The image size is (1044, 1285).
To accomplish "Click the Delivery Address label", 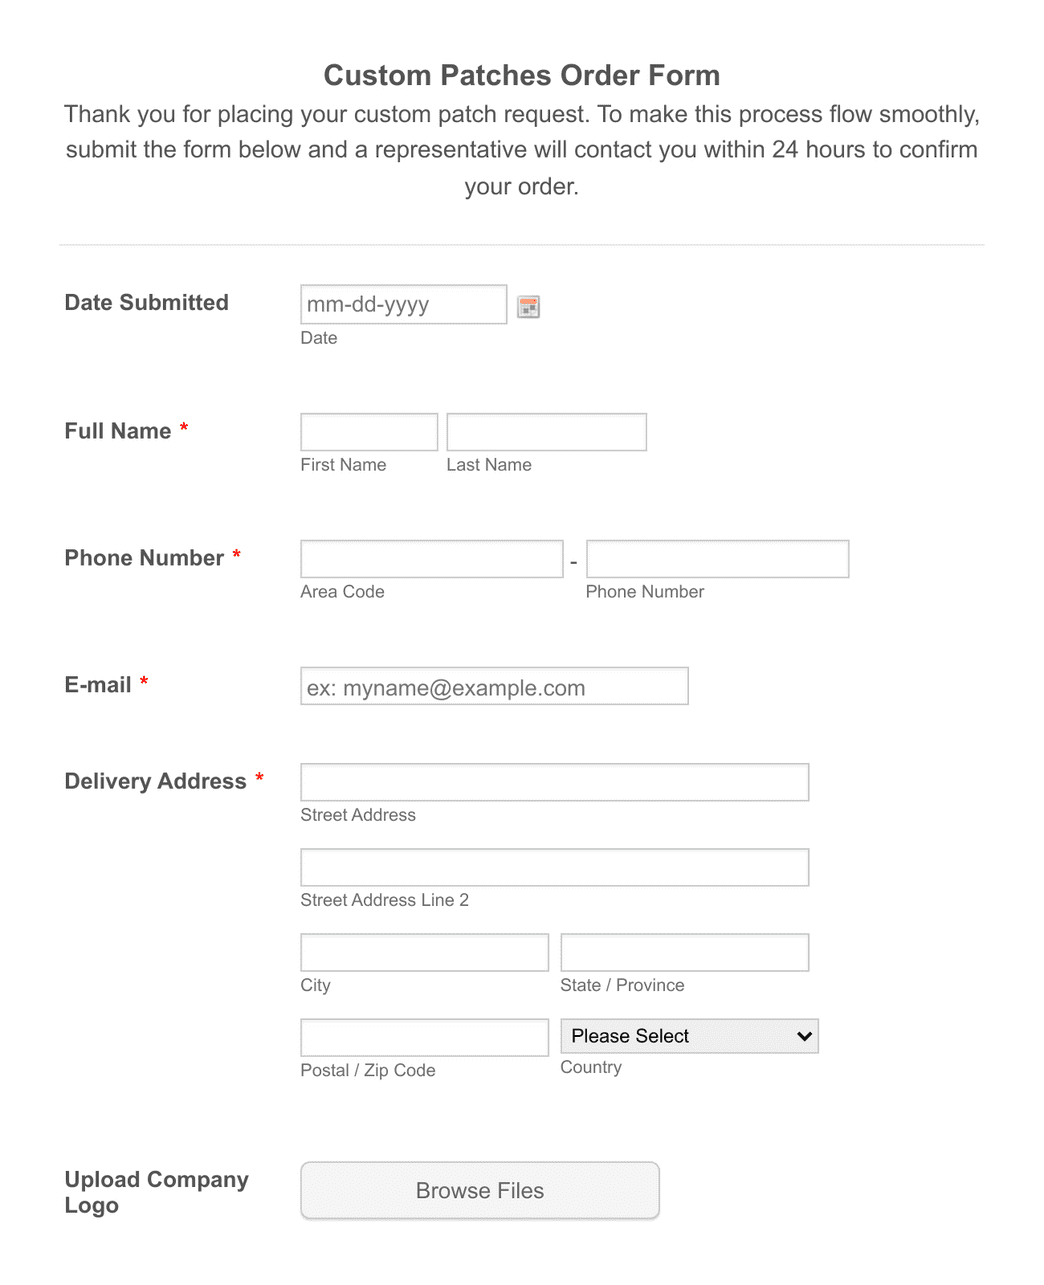I will point(155,781).
